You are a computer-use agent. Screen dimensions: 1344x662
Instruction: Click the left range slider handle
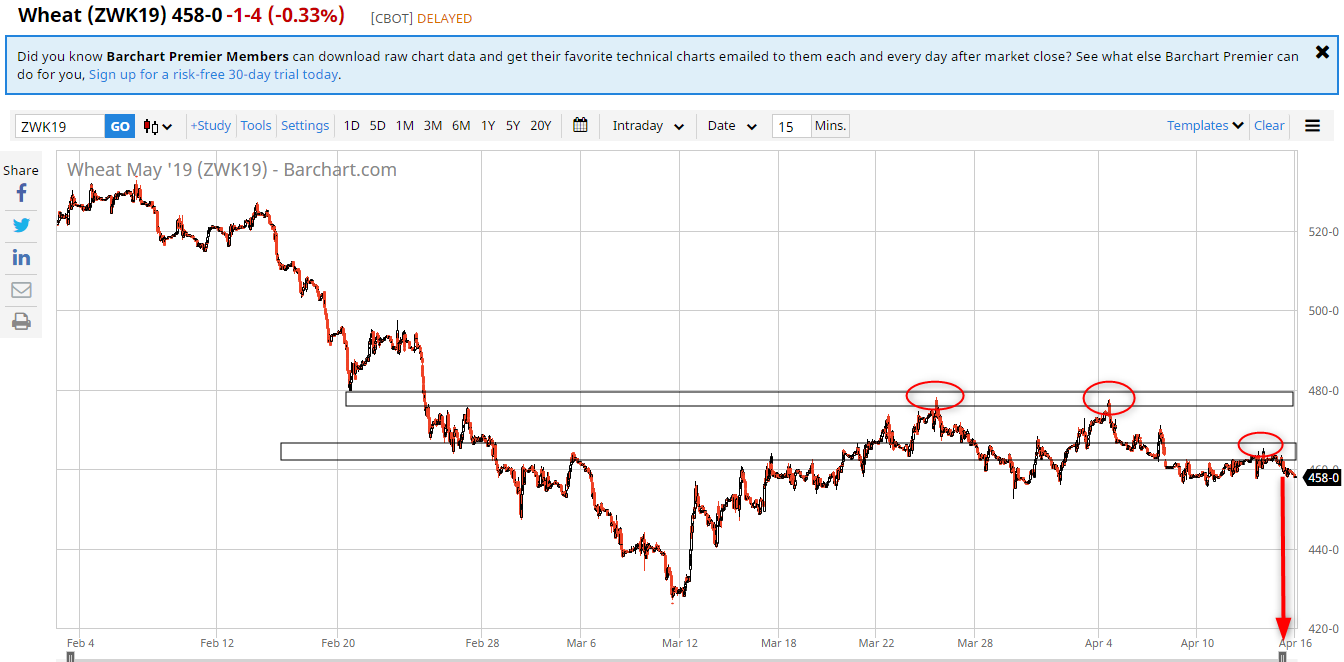(x=70, y=656)
